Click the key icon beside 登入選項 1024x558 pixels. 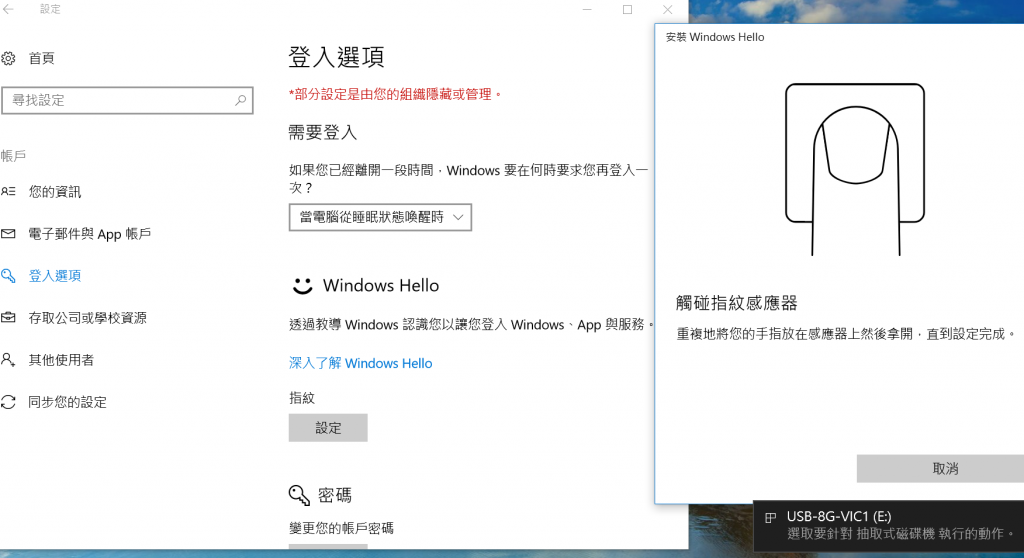(x=8, y=276)
